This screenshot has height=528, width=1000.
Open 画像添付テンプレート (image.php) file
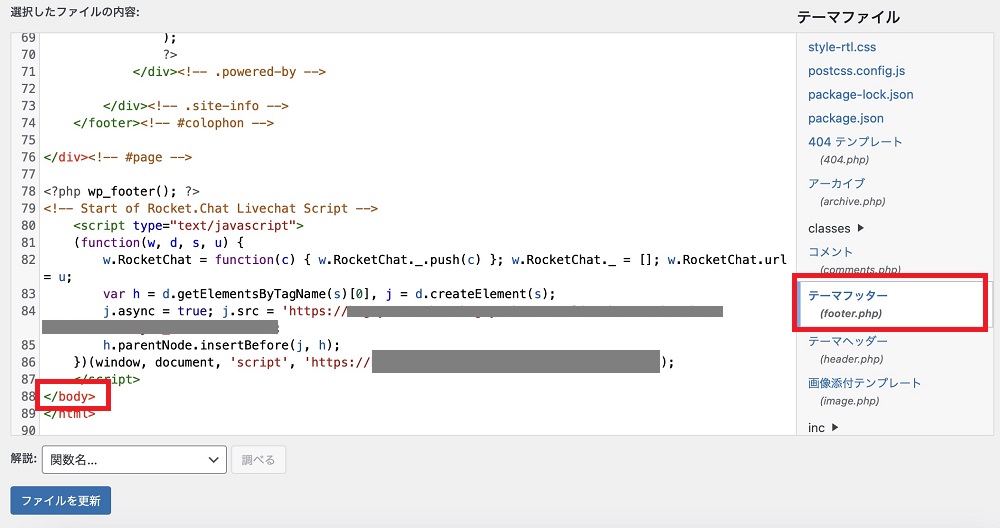[864, 383]
